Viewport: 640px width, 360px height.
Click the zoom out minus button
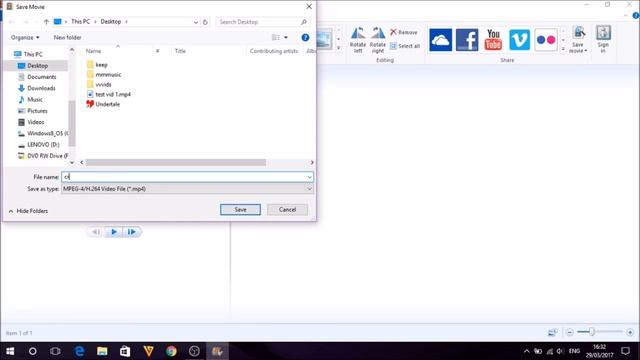pyautogui.click(x=570, y=332)
